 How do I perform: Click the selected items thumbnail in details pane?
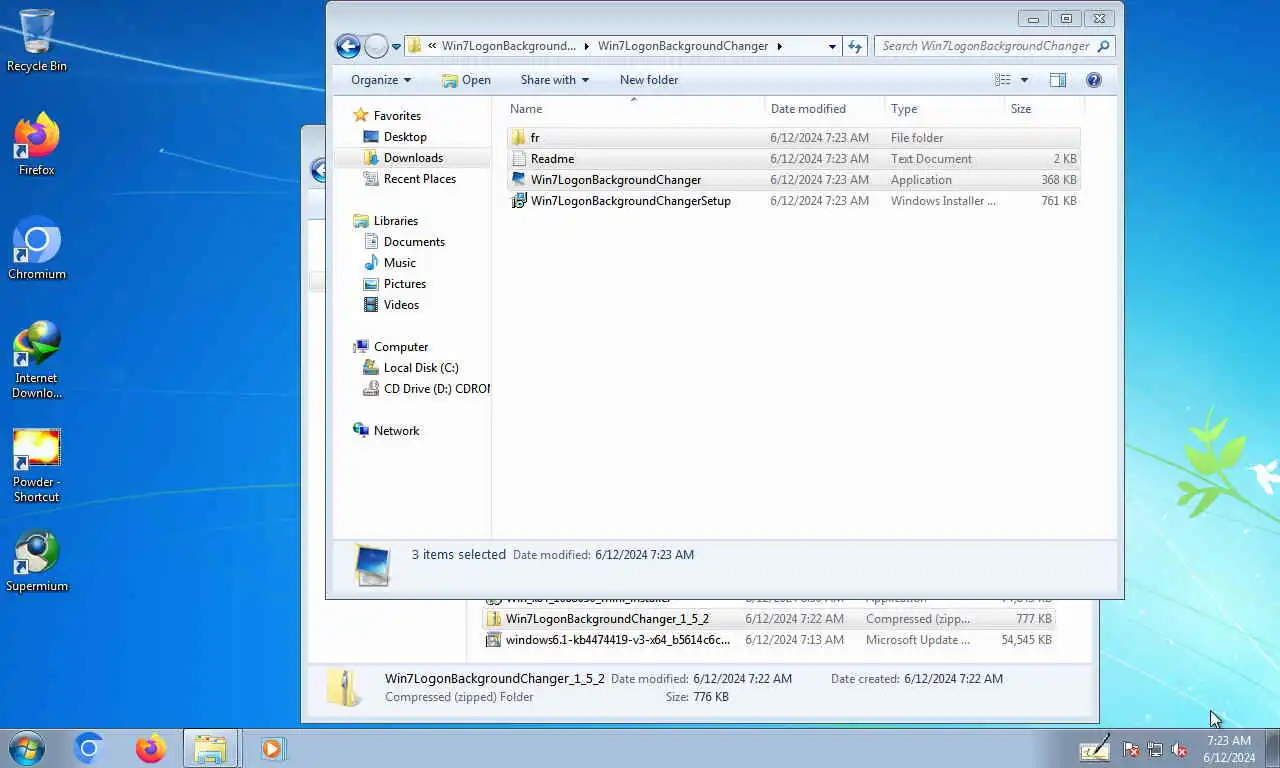pyautogui.click(x=372, y=565)
